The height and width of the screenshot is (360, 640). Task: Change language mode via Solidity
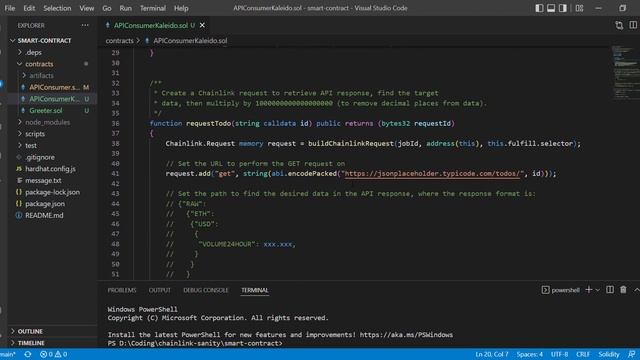609,354
